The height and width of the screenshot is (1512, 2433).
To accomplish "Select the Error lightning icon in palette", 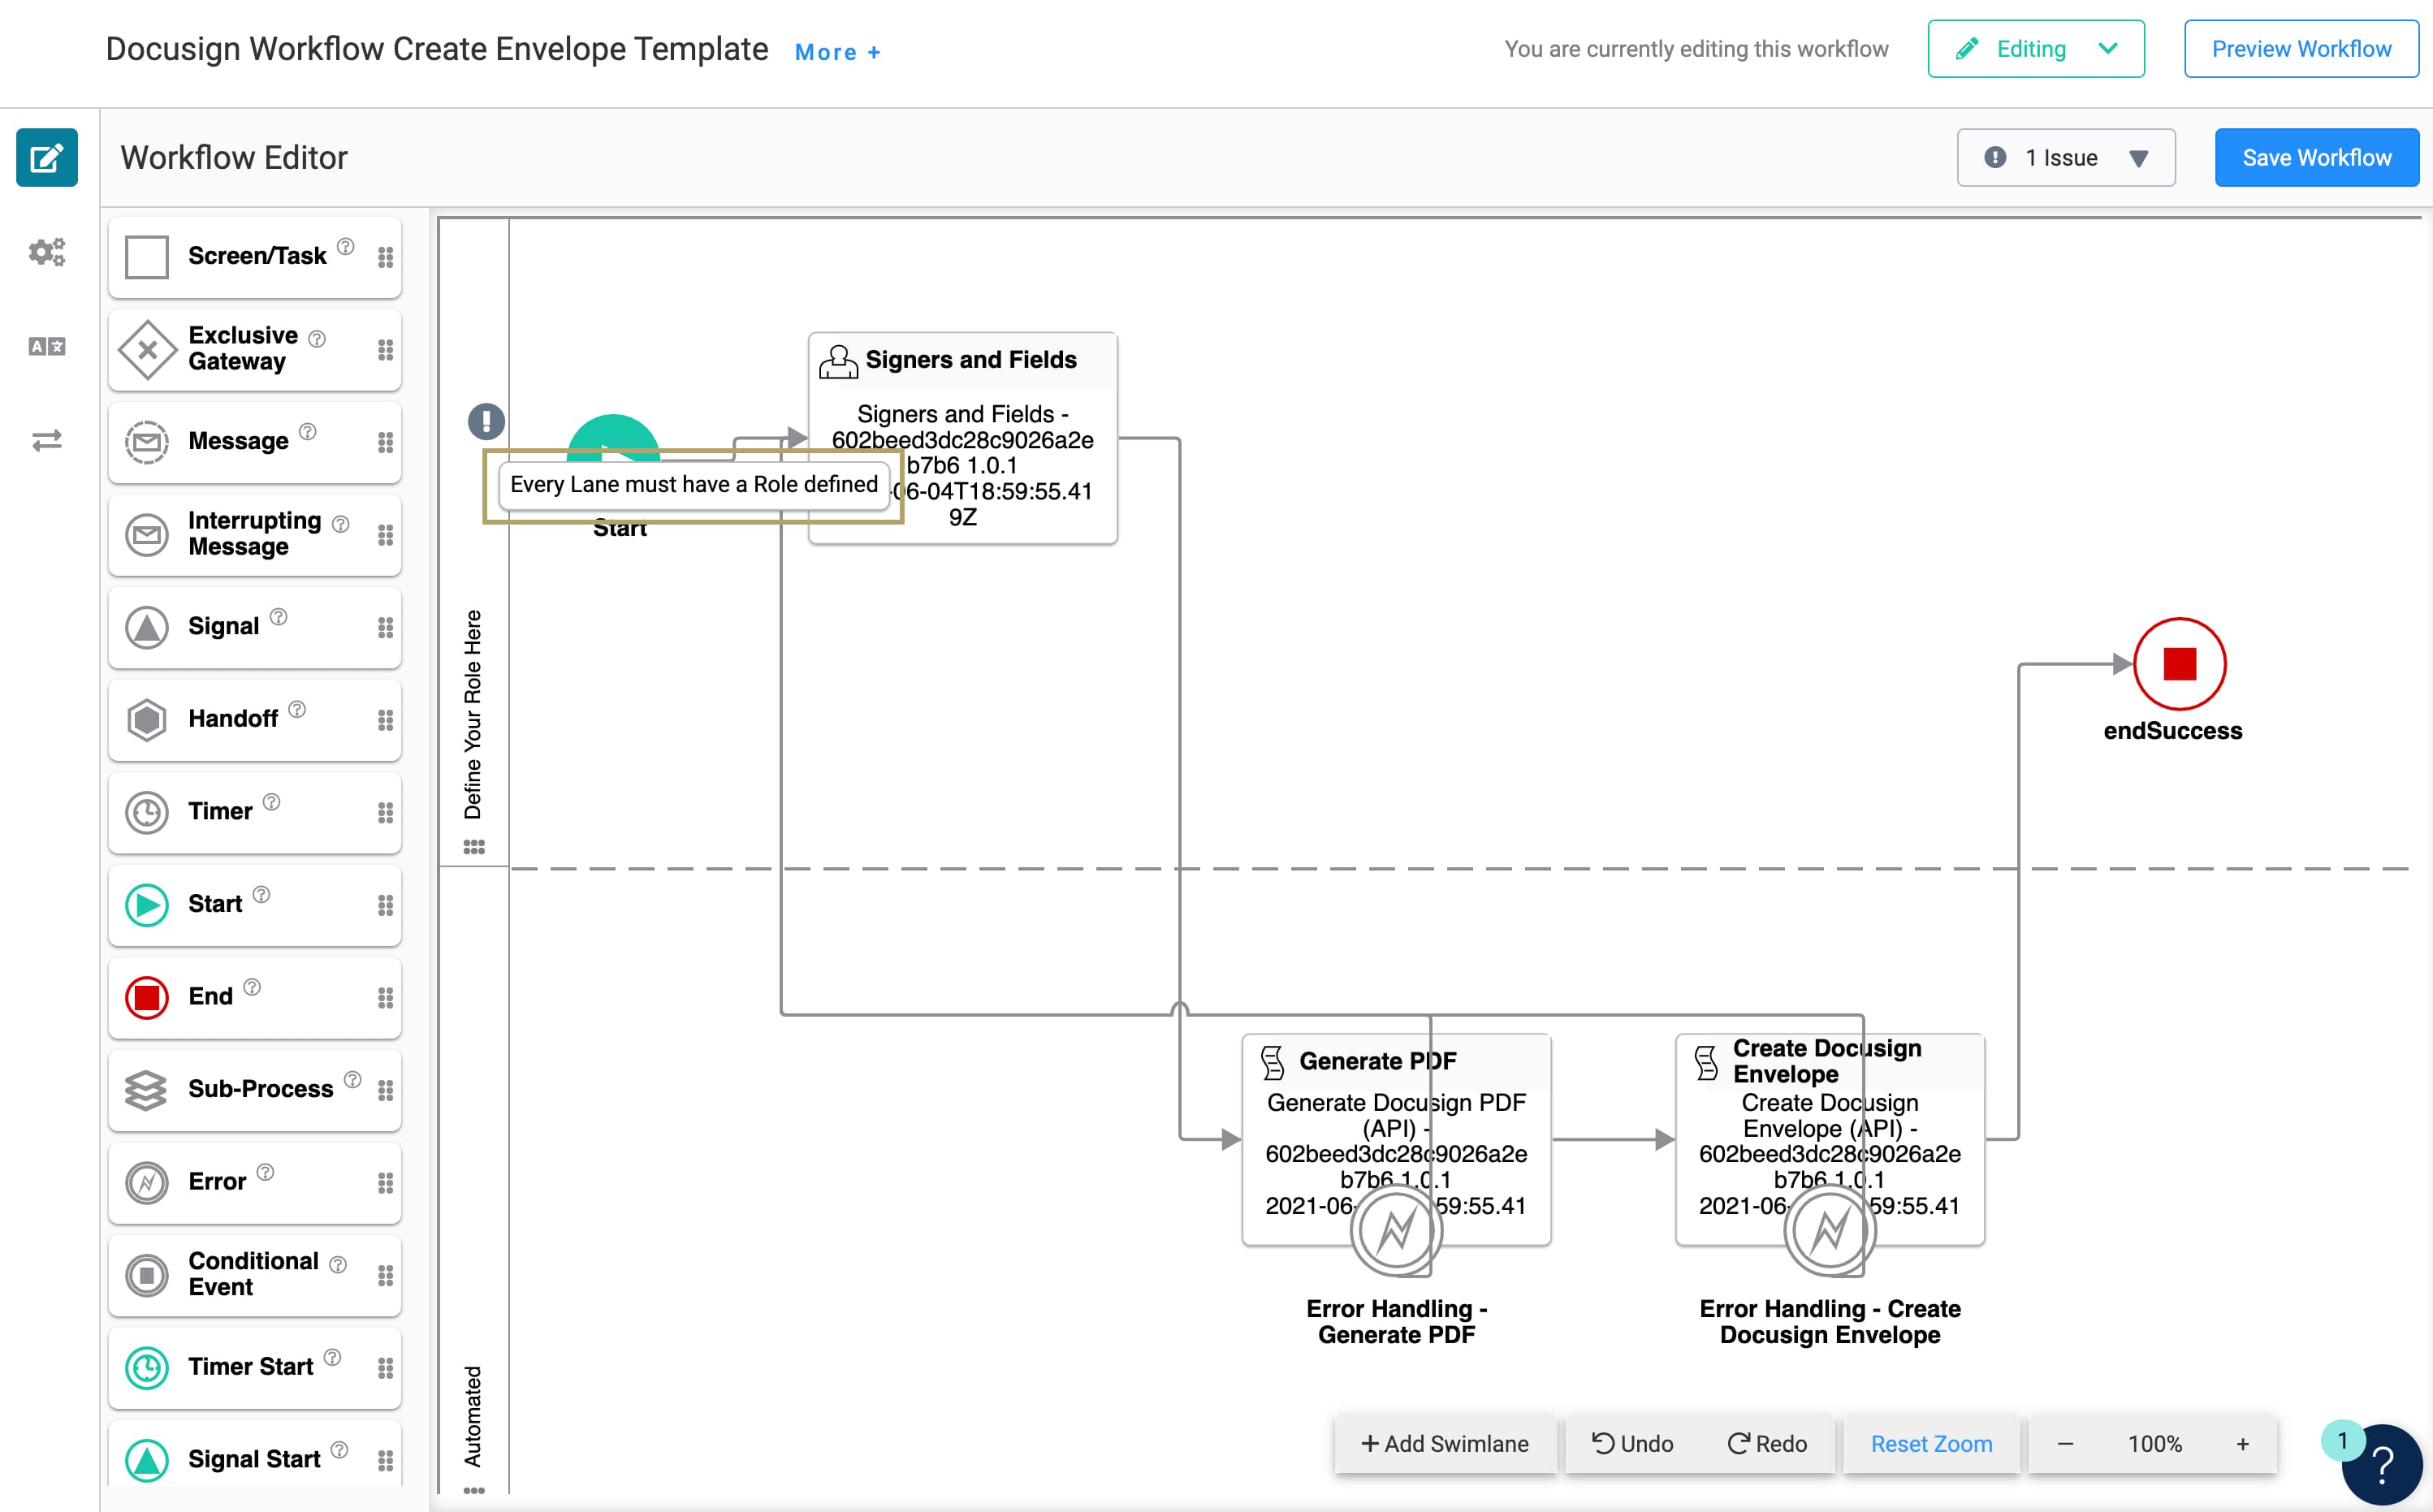I will pos(147,1183).
